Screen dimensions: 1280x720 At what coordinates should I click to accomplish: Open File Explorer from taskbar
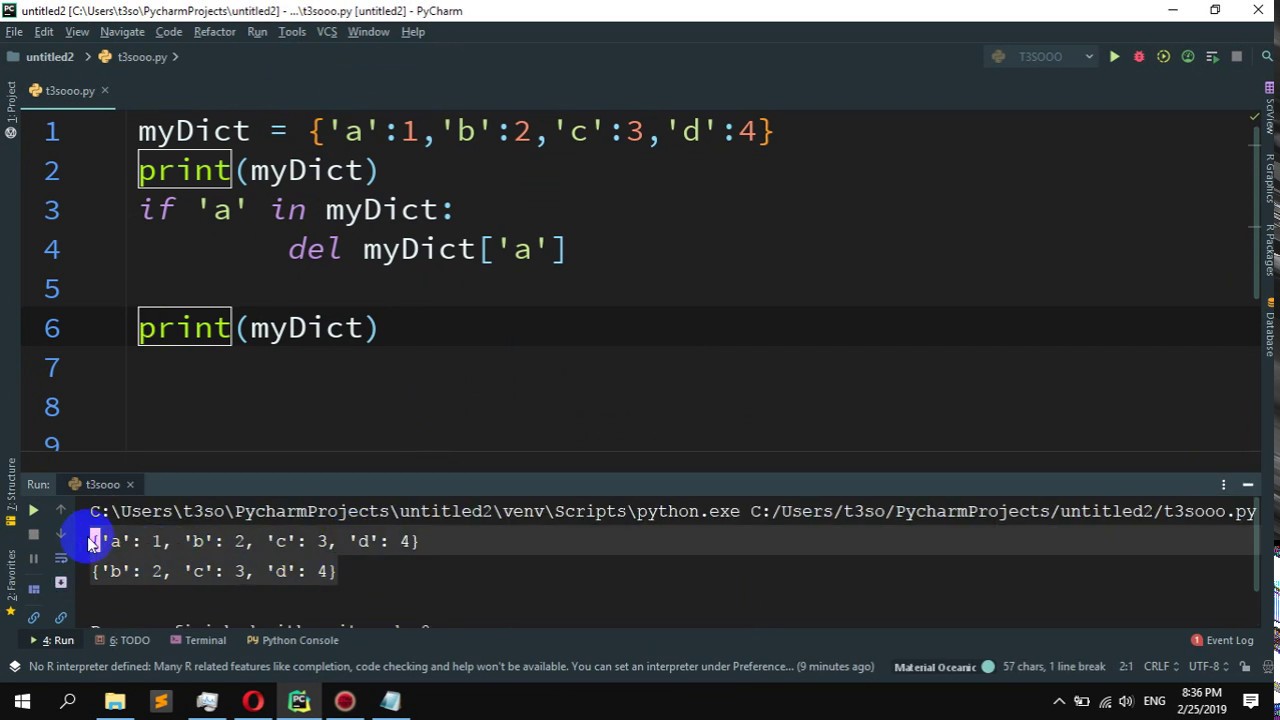115,701
